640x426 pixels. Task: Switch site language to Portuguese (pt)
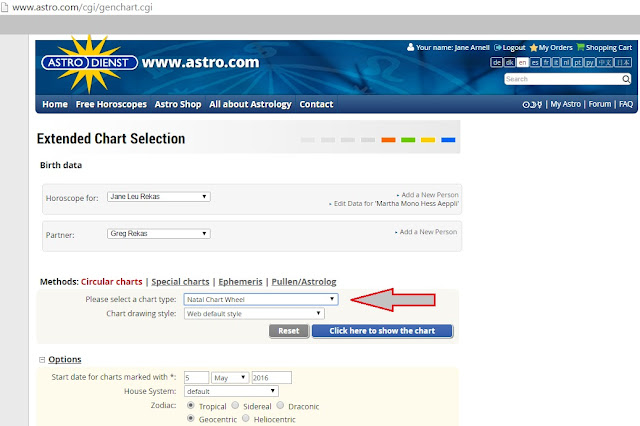pyautogui.click(x=578, y=62)
